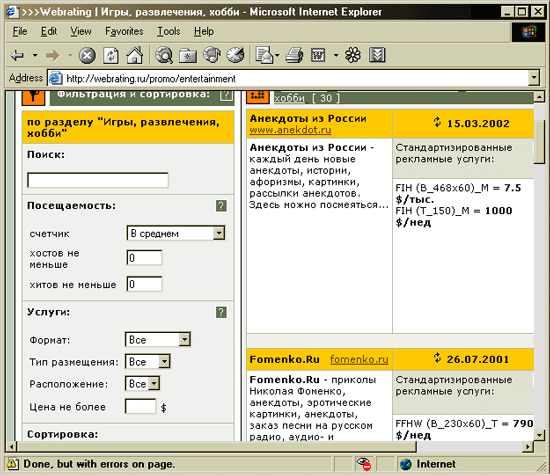Click the Сортировка: section label
The height and width of the screenshot is (475, 550).
click(x=63, y=434)
